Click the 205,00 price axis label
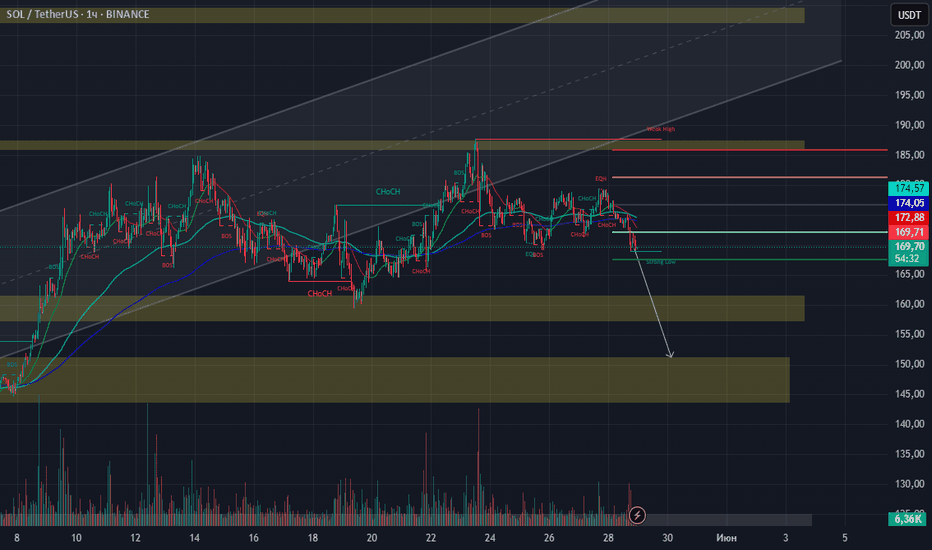This screenshot has height=550, width=932. (x=909, y=35)
